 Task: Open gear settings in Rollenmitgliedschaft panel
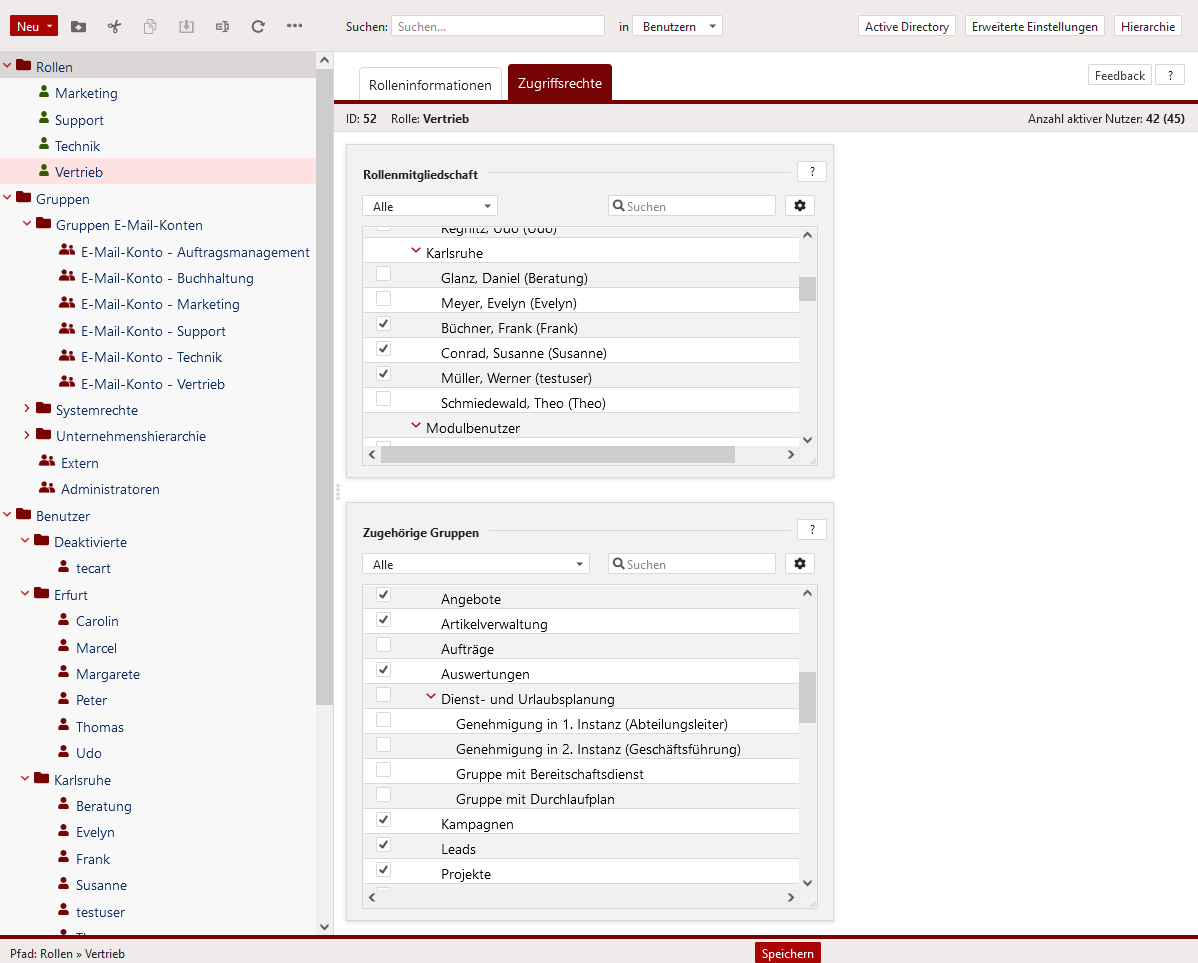(799, 206)
